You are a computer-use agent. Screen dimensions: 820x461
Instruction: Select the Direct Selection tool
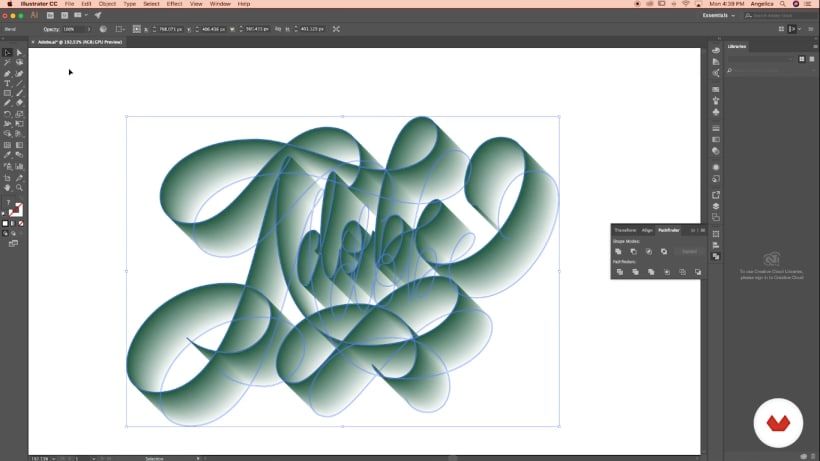[19, 53]
